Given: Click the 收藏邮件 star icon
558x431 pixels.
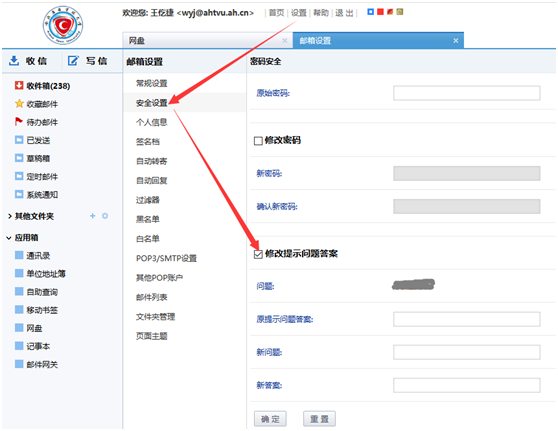Looking at the screenshot, I should pyautogui.click(x=19, y=104).
